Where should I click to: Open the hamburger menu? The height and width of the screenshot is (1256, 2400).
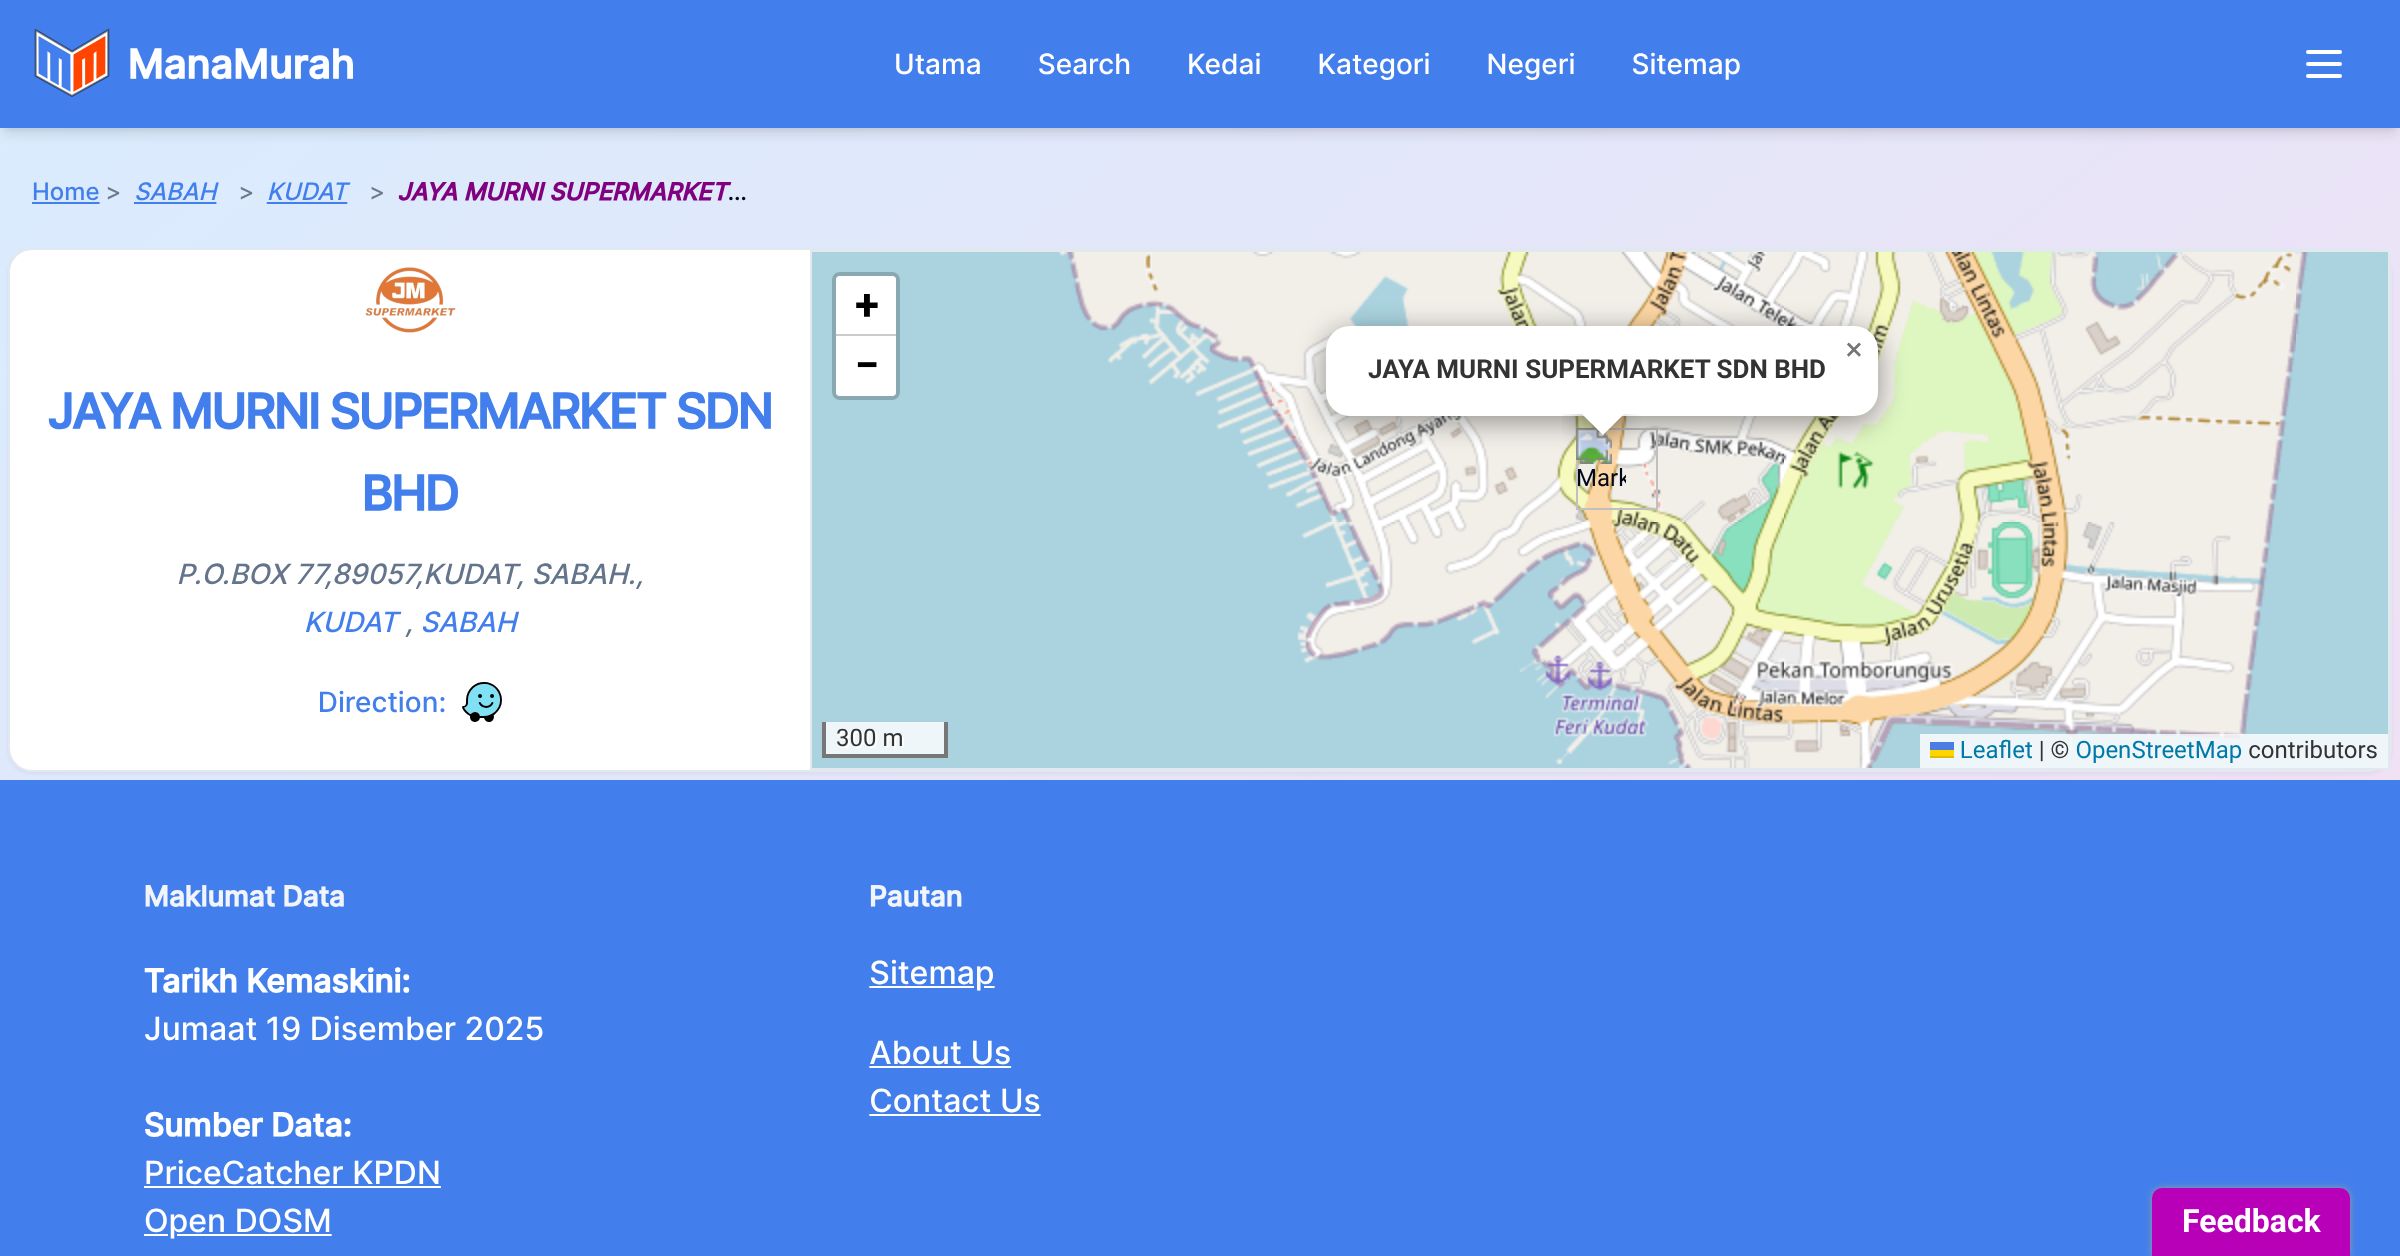pyautogui.click(x=2323, y=64)
